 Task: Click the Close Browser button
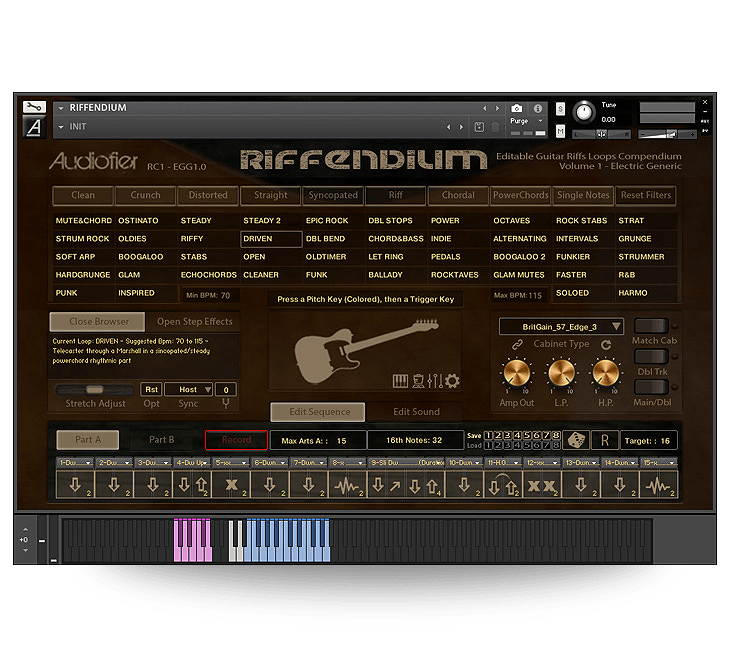pos(98,322)
